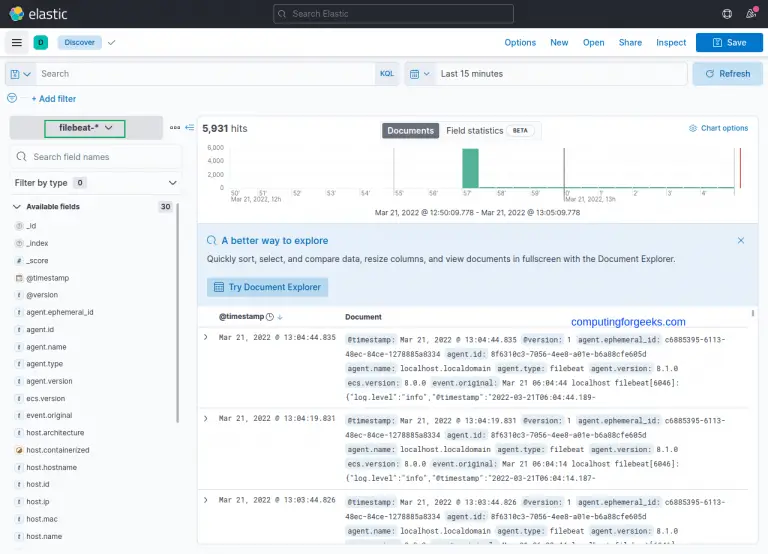Click the Elastic logo icon

[16, 14]
